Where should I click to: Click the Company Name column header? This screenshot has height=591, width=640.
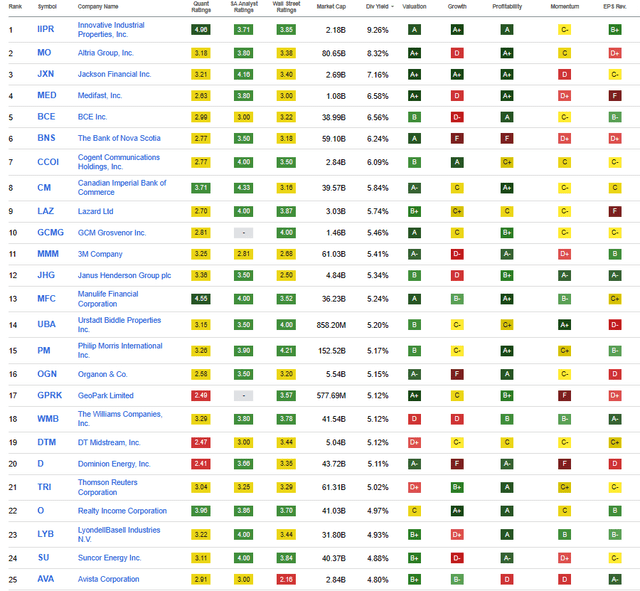(x=98, y=7)
